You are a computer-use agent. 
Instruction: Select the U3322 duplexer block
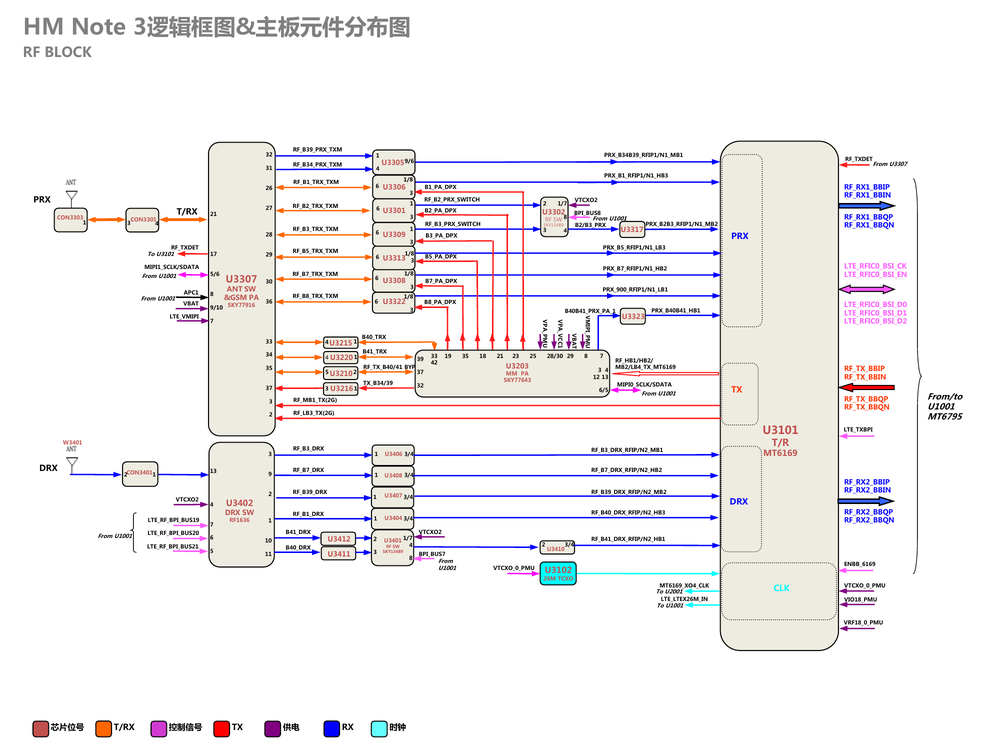[393, 302]
